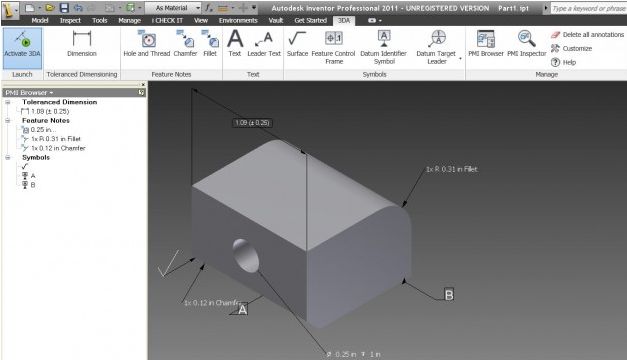Open the Get Started tab

(310, 20)
